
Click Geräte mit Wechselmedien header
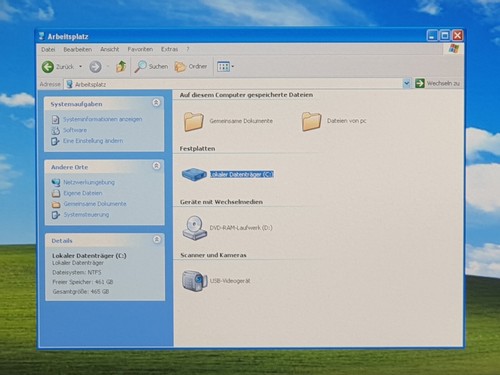pos(221,202)
